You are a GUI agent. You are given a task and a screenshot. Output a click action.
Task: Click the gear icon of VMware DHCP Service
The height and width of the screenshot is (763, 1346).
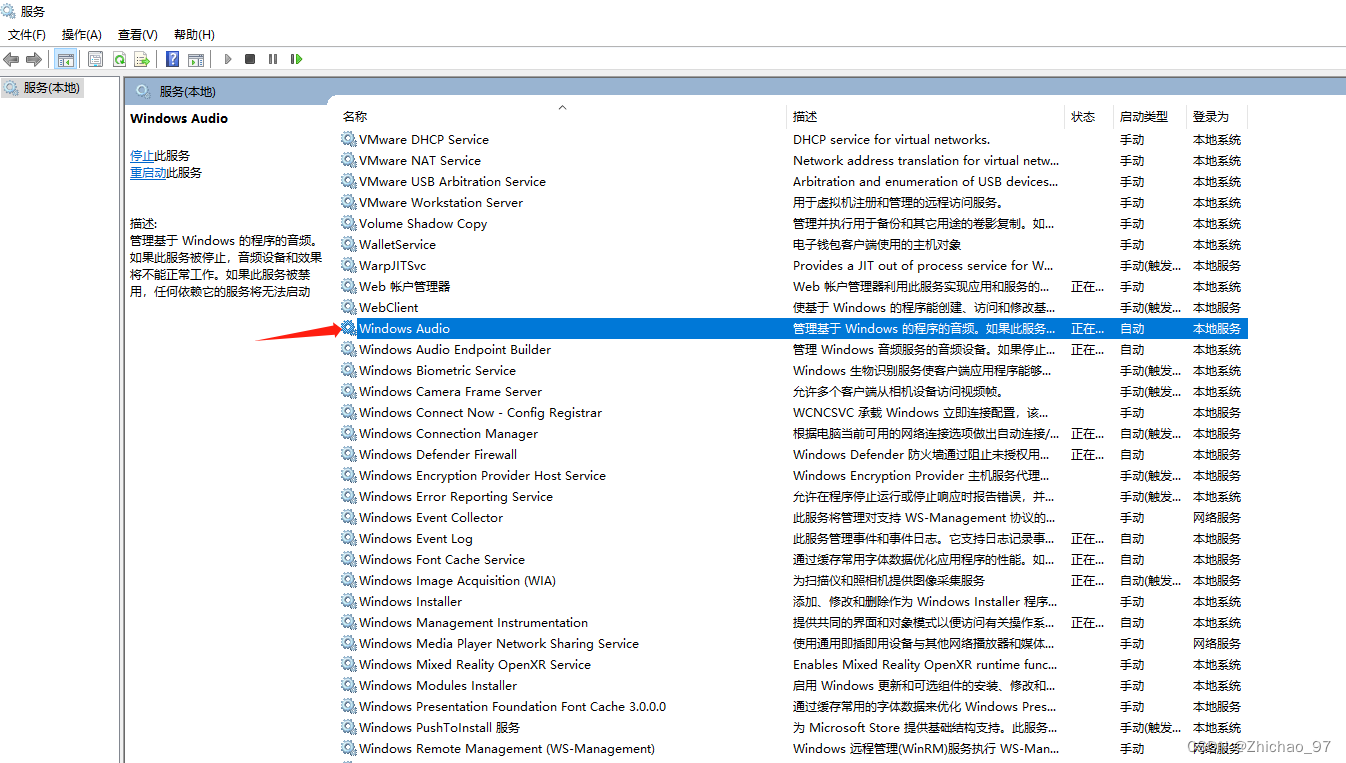point(348,139)
